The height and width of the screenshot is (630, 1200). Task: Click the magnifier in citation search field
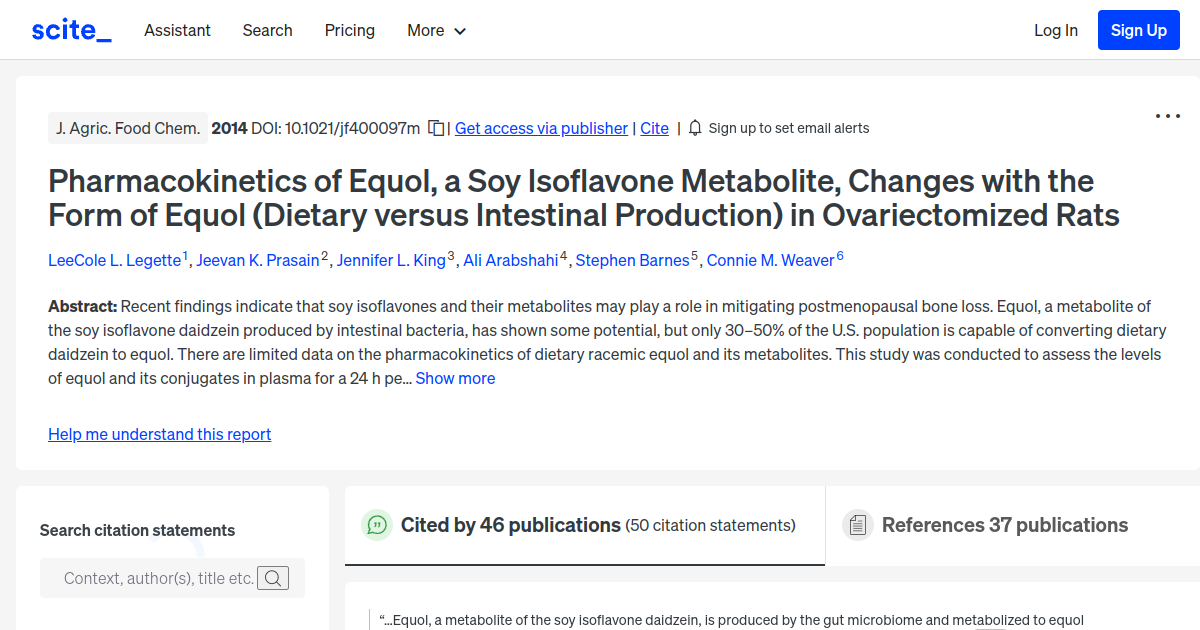(273, 578)
